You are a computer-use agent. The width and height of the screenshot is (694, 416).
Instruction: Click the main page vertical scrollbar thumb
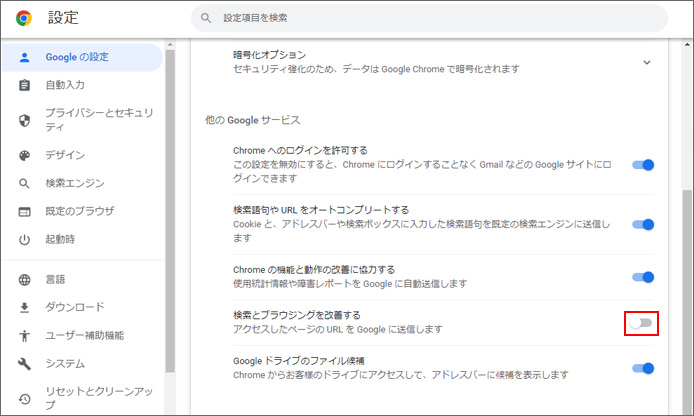pos(687,302)
